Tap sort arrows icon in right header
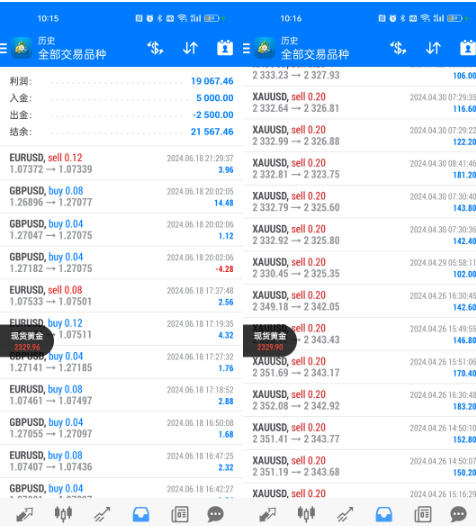 [x=433, y=48]
